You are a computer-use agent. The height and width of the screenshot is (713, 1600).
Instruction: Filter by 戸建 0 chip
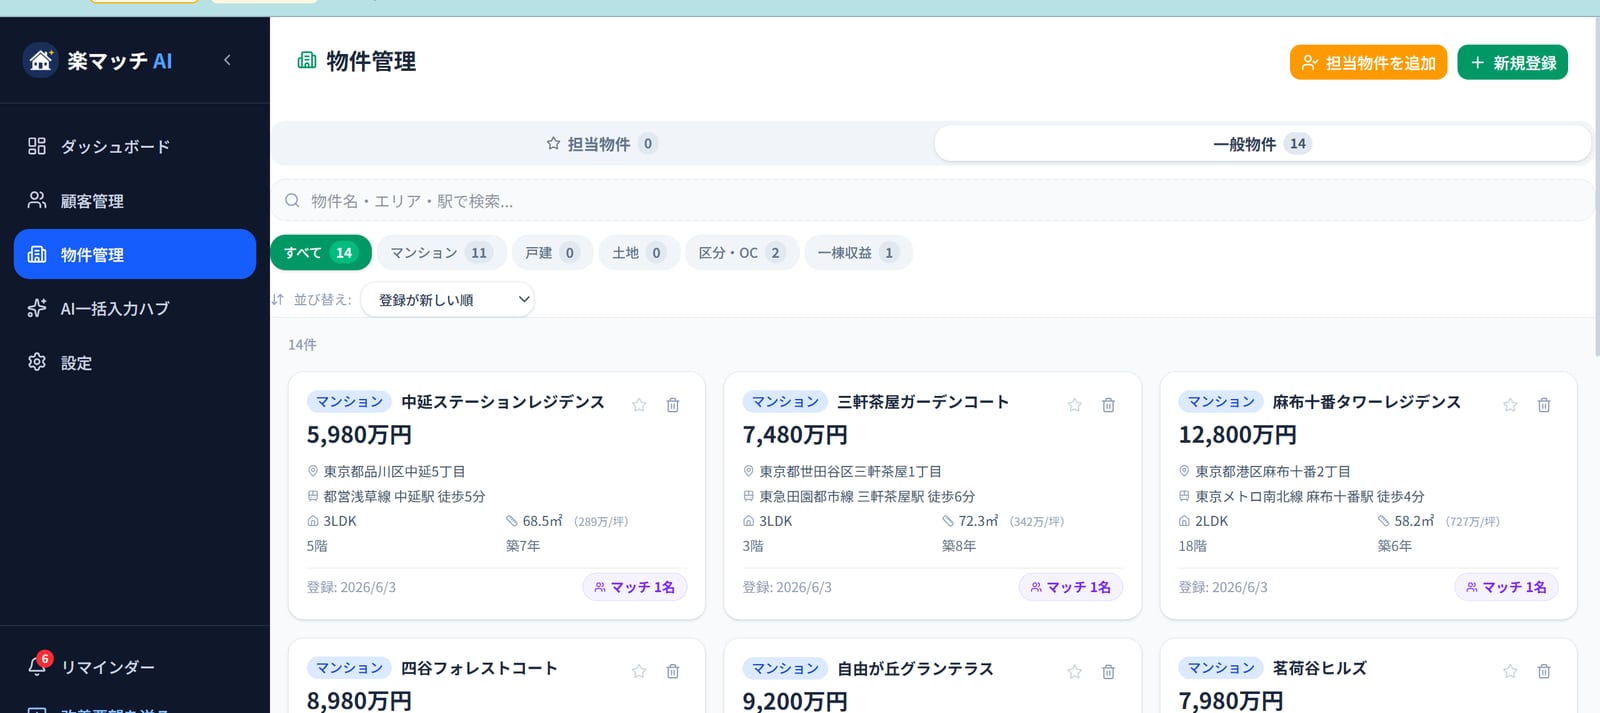click(552, 252)
